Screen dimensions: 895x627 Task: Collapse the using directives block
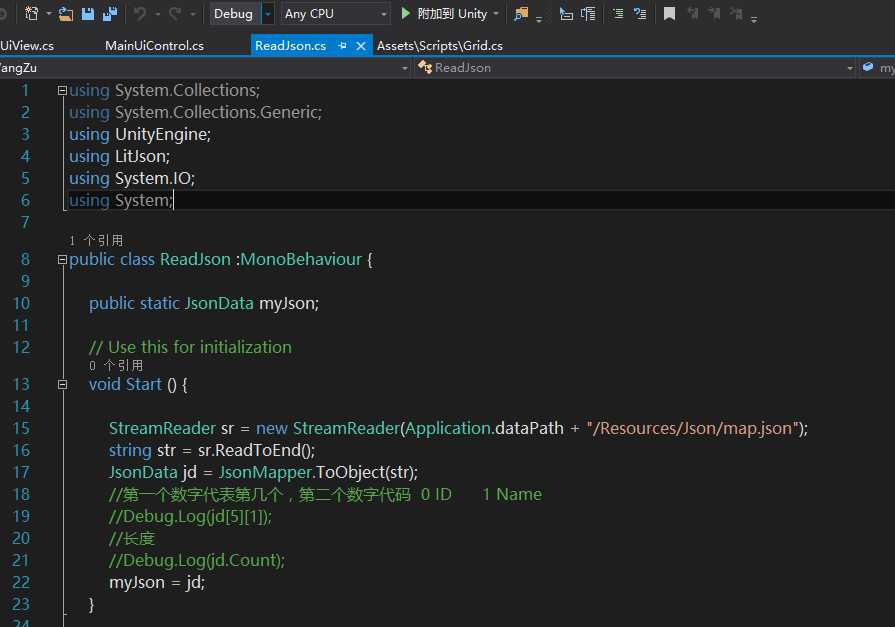63,90
